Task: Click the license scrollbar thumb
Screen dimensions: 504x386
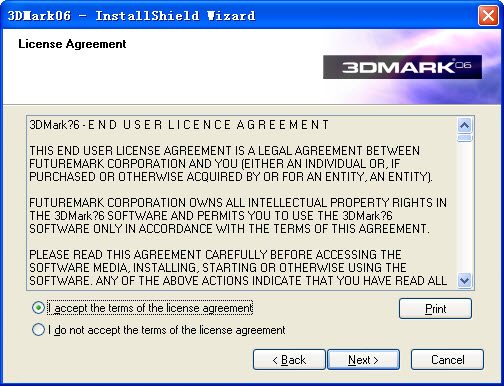Action: pyautogui.click(x=465, y=138)
